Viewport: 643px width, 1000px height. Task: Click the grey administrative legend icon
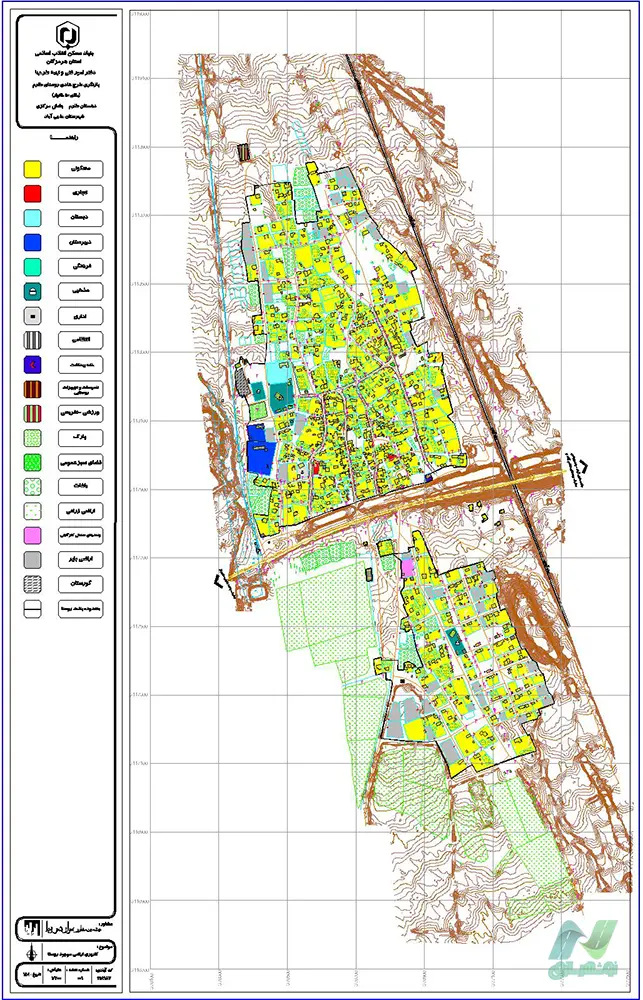tap(33, 316)
